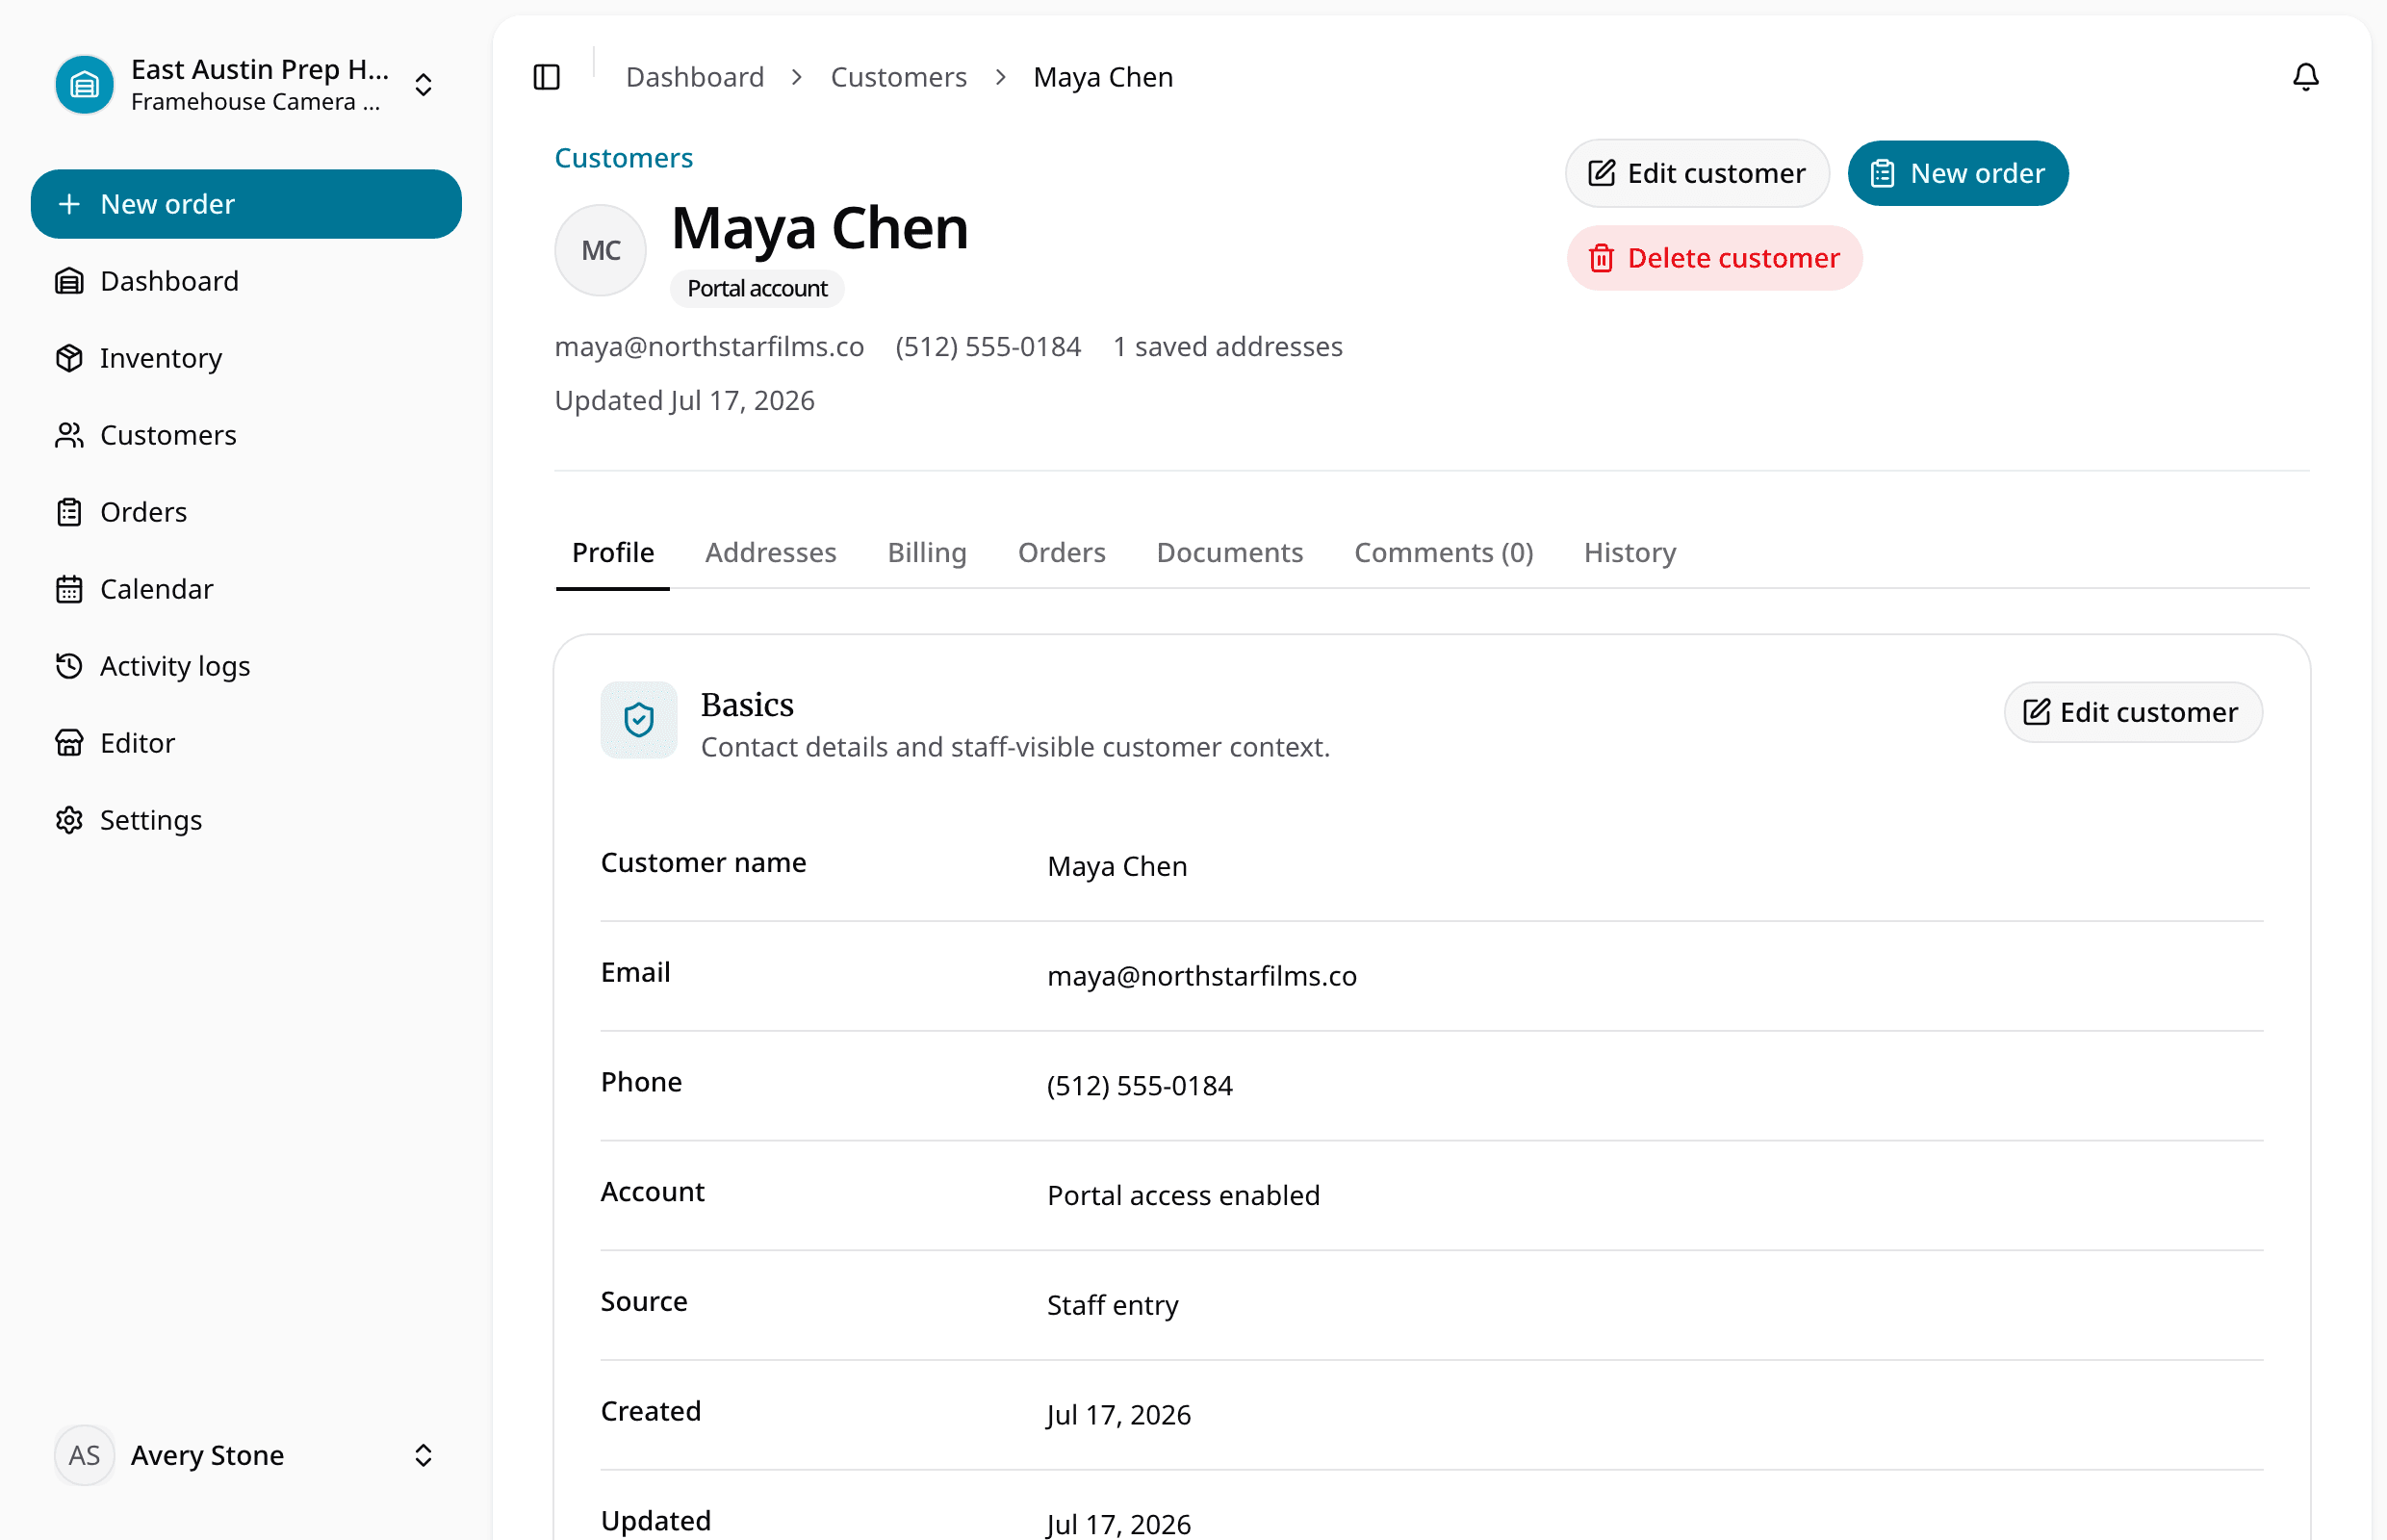2387x1540 pixels.
Task: Click 'Portal access enabled' value
Action: click(x=1183, y=1196)
